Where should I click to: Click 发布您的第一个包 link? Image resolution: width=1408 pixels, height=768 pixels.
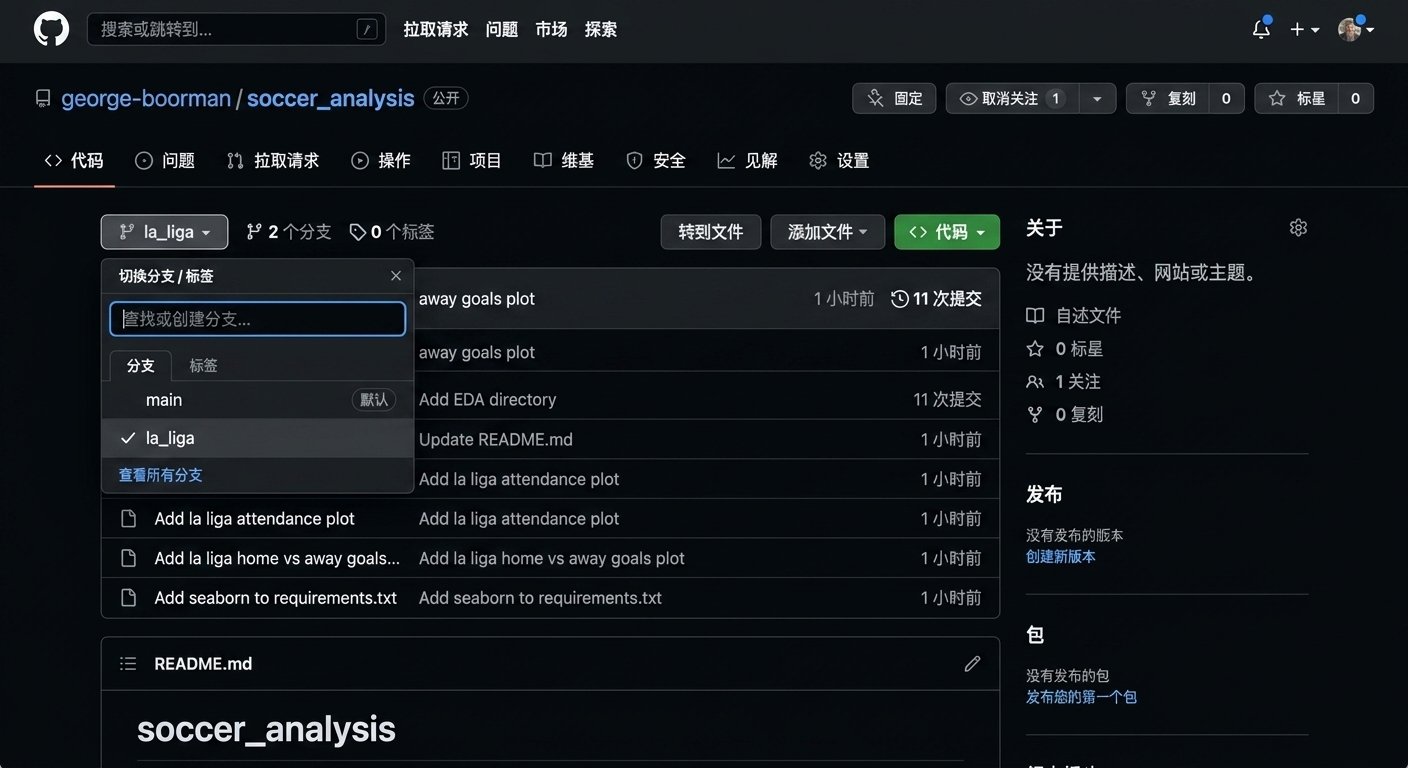tap(1081, 697)
